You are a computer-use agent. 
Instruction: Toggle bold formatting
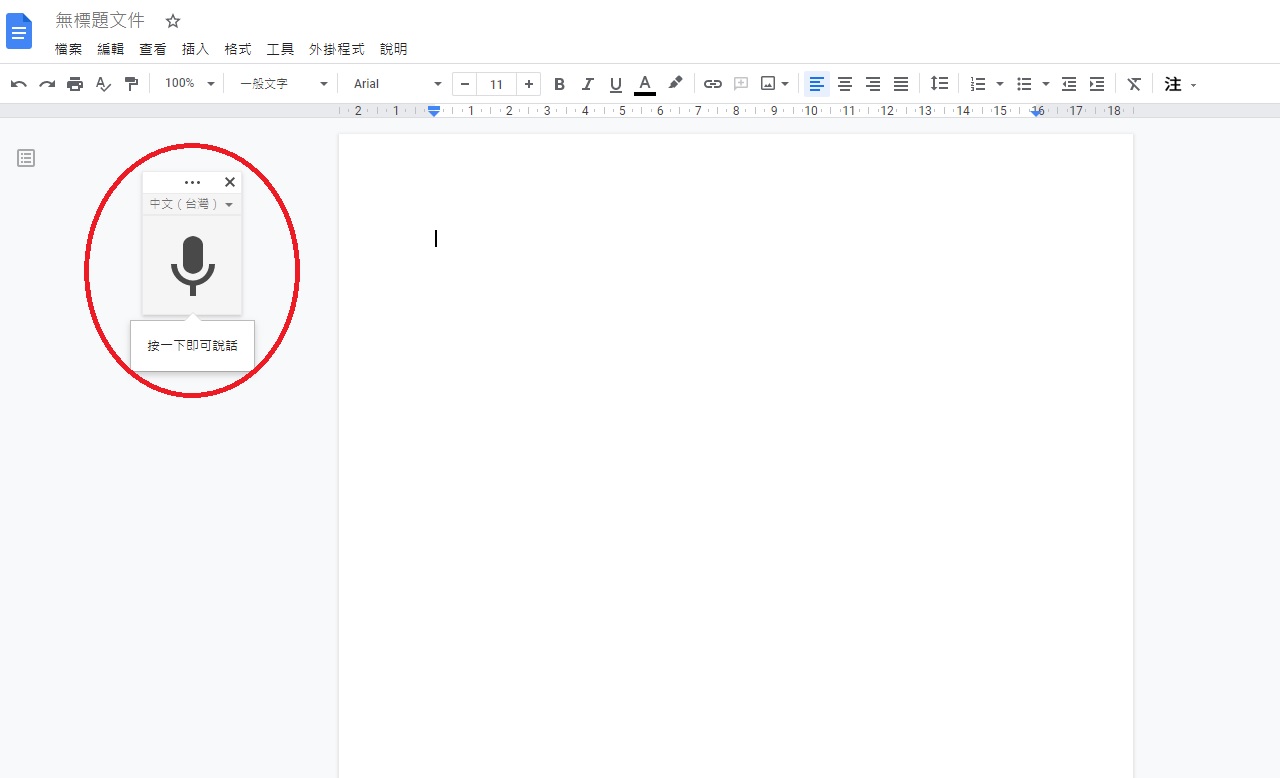[x=559, y=84]
